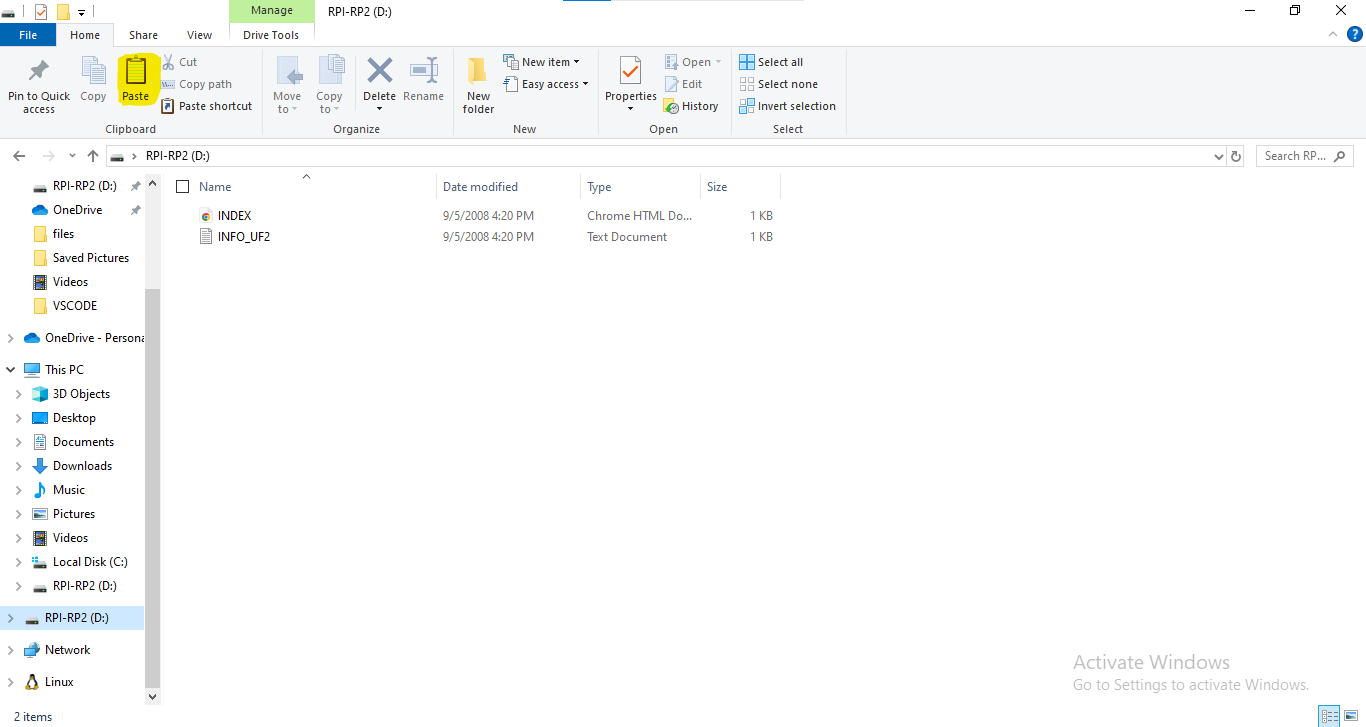The image size is (1366, 727).
Task: Click the Delete X icon
Action: pyautogui.click(x=379, y=71)
